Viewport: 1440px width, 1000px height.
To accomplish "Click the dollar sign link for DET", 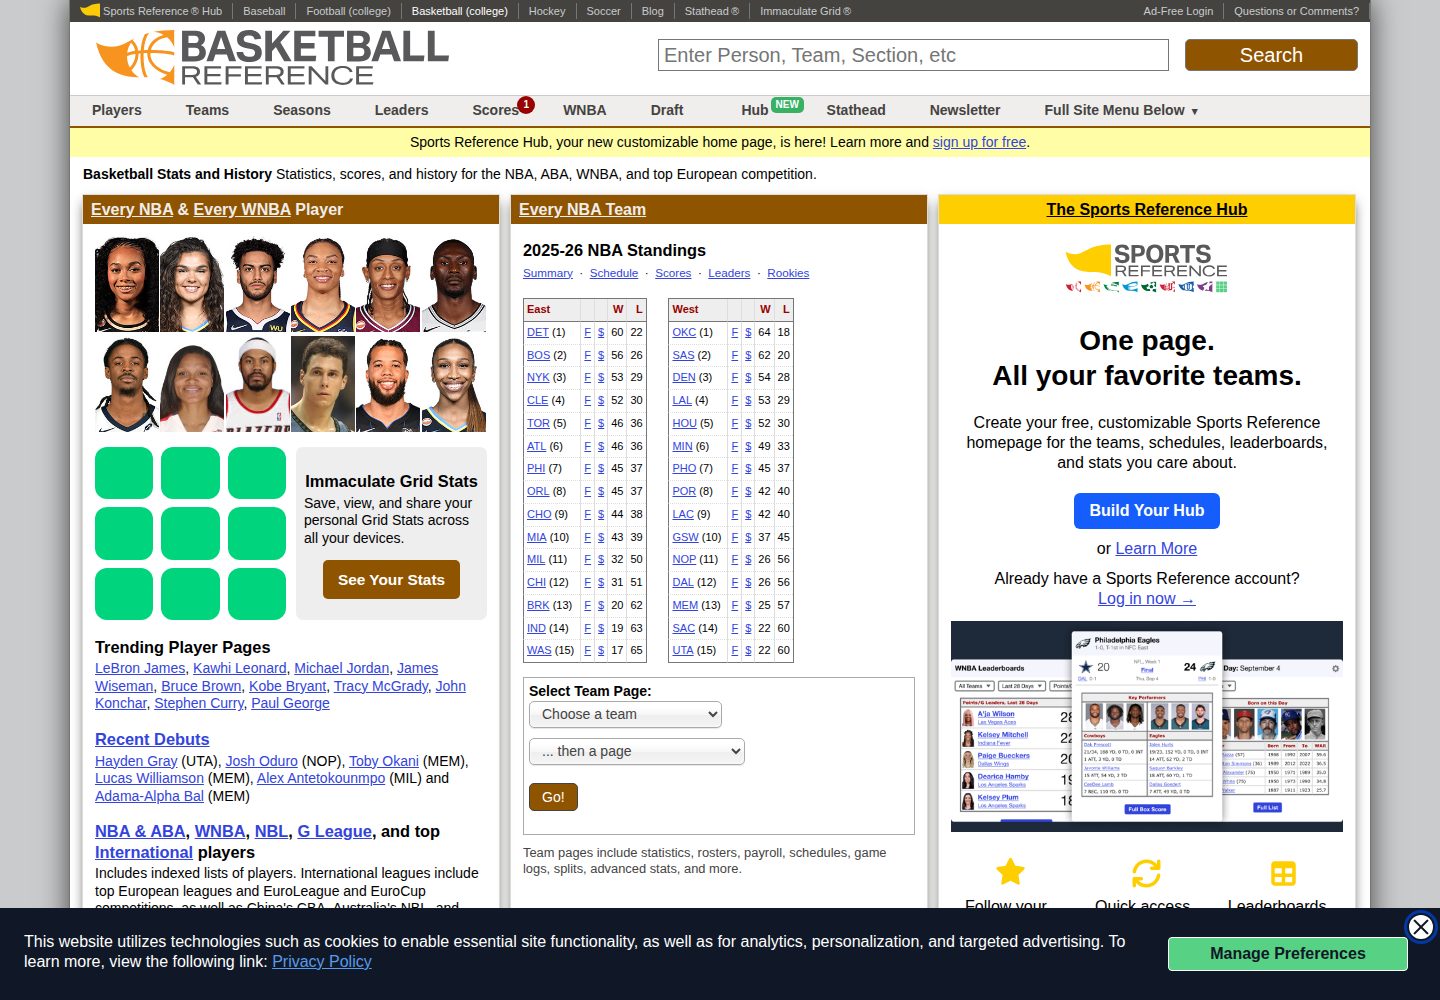I will 601,332.
